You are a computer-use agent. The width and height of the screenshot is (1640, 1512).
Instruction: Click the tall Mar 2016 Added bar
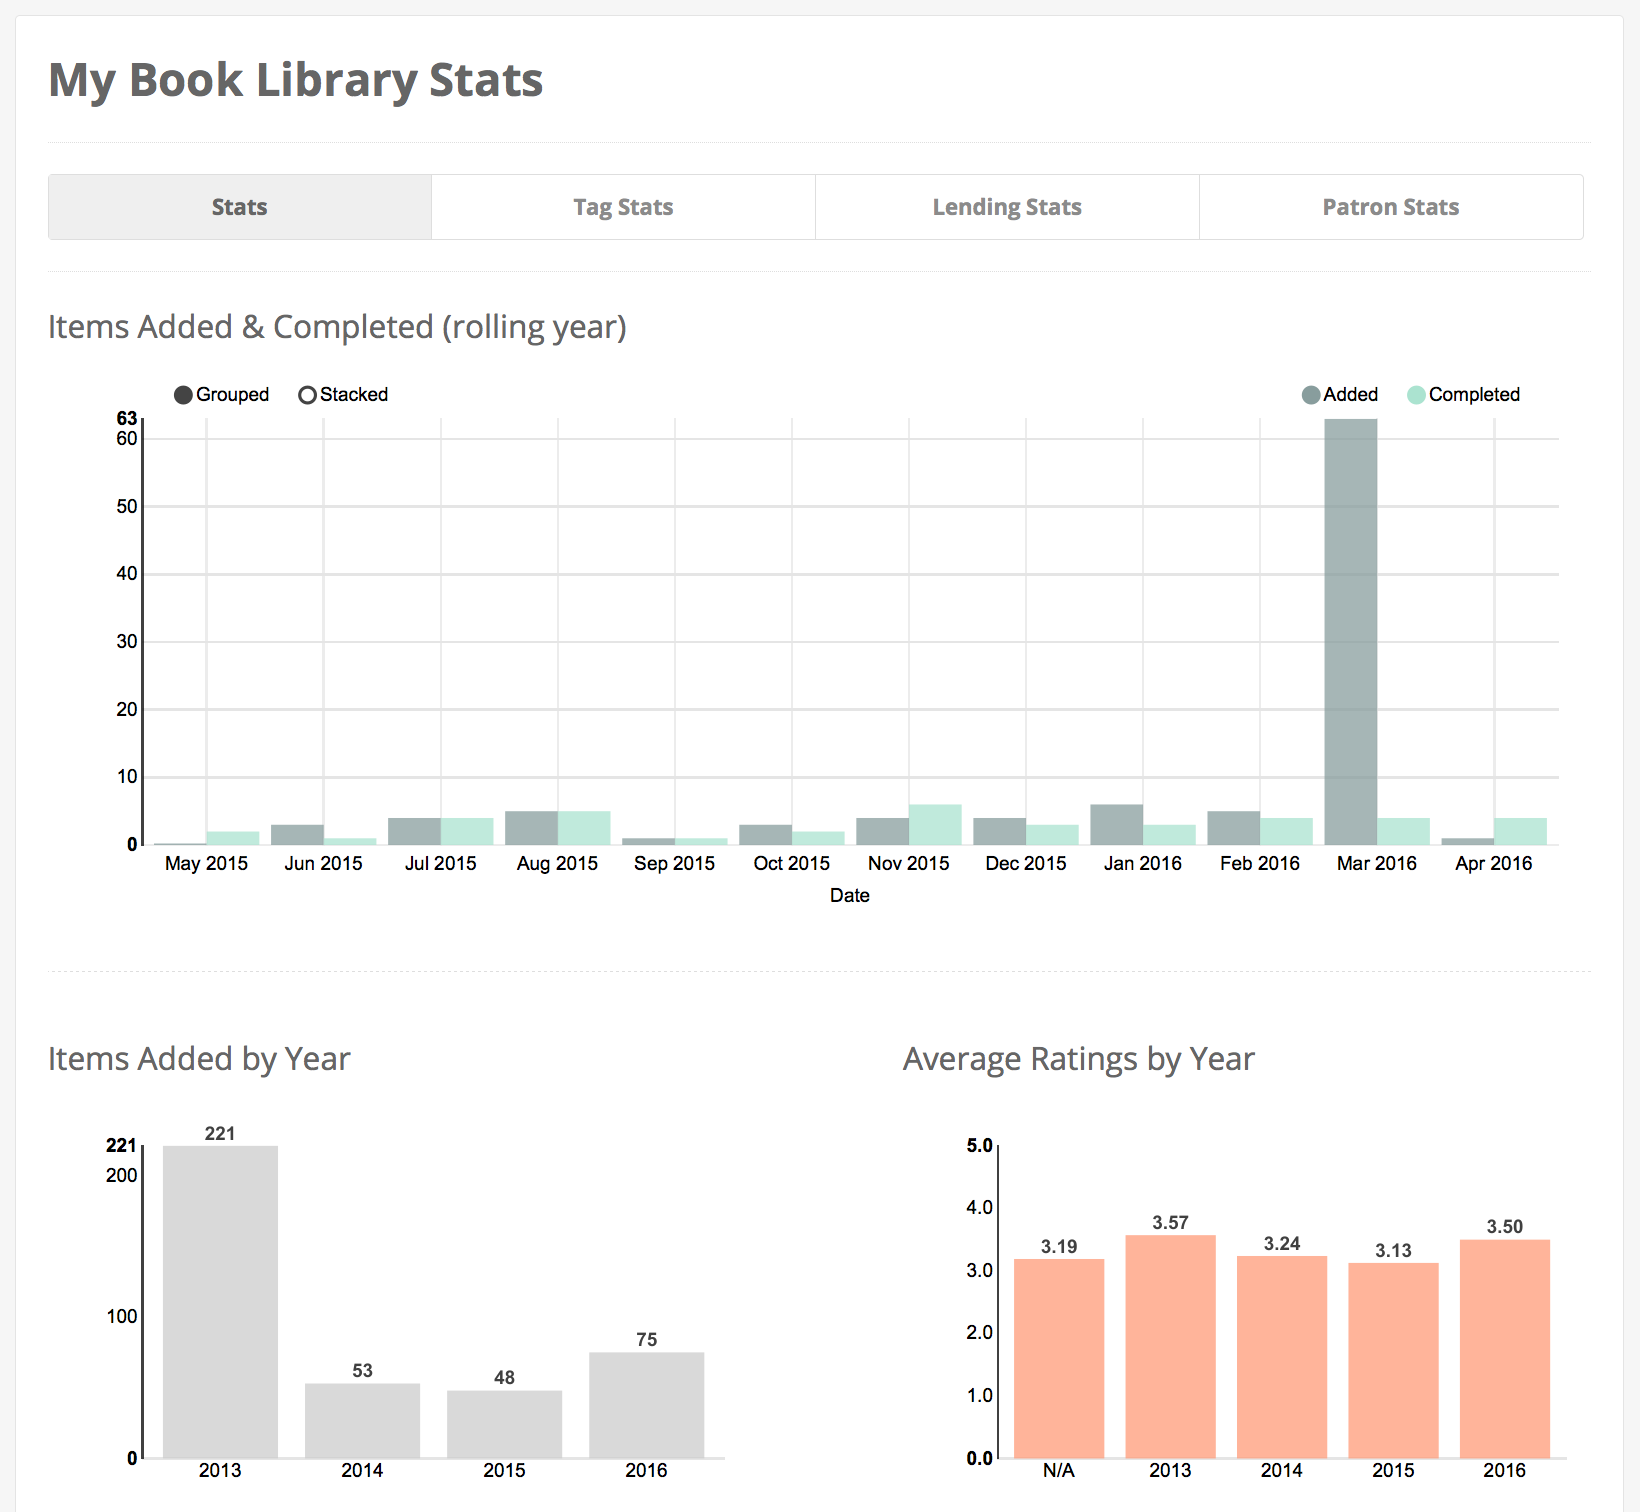coord(1350,630)
